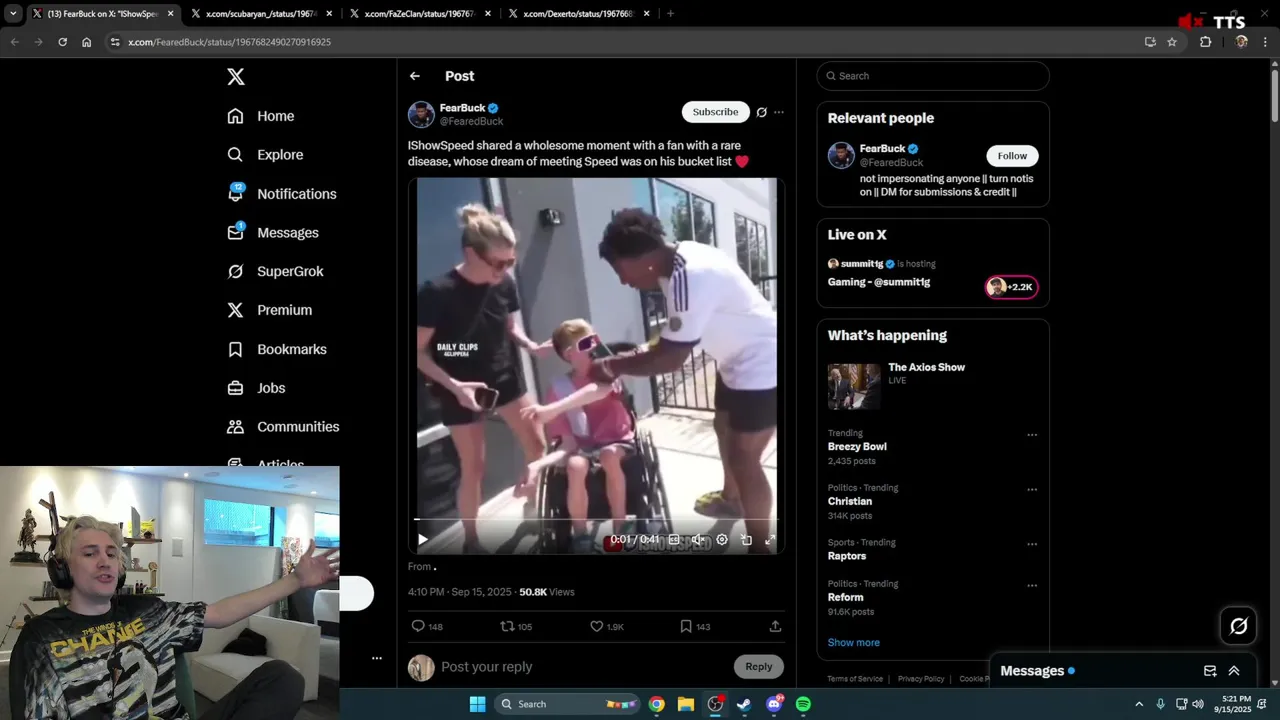Image resolution: width=1280 pixels, height=720 pixels.
Task: Click the Reply button
Action: (758, 667)
